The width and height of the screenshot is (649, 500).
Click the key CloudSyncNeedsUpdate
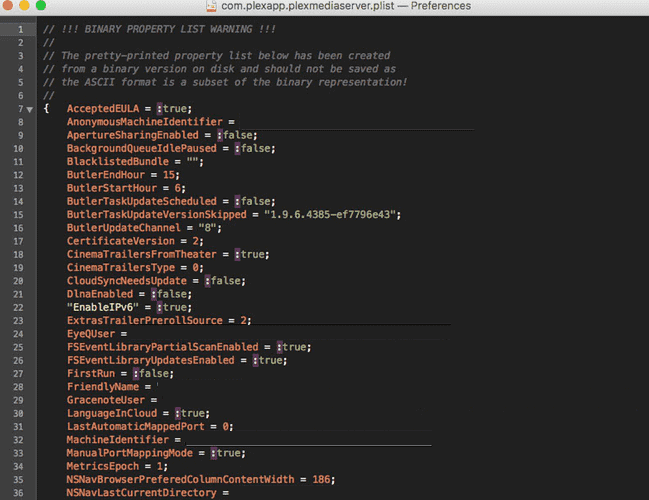tap(127, 281)
